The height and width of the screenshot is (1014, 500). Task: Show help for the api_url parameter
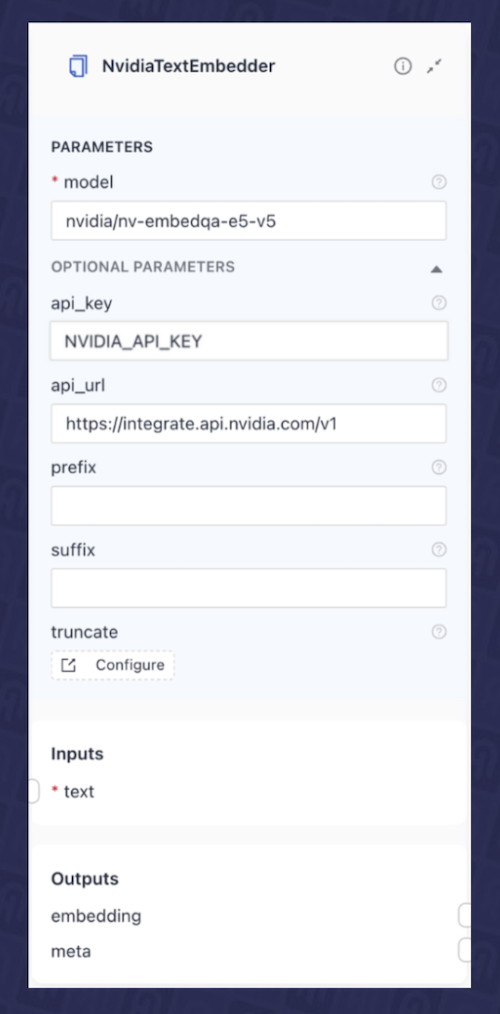coord(439,385)
